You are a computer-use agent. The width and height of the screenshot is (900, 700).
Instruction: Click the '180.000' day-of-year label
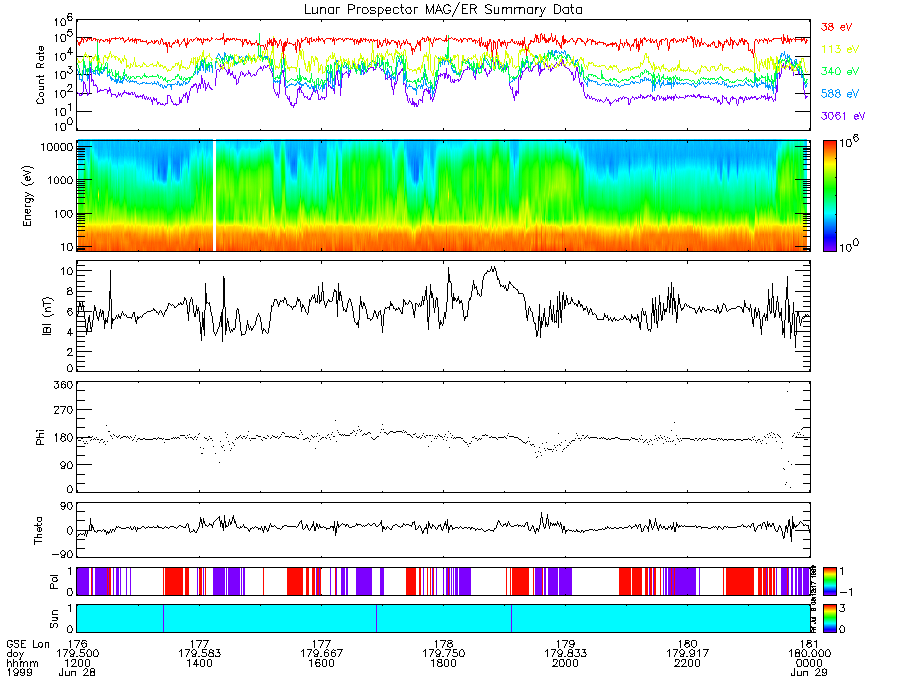coord(809,654)
